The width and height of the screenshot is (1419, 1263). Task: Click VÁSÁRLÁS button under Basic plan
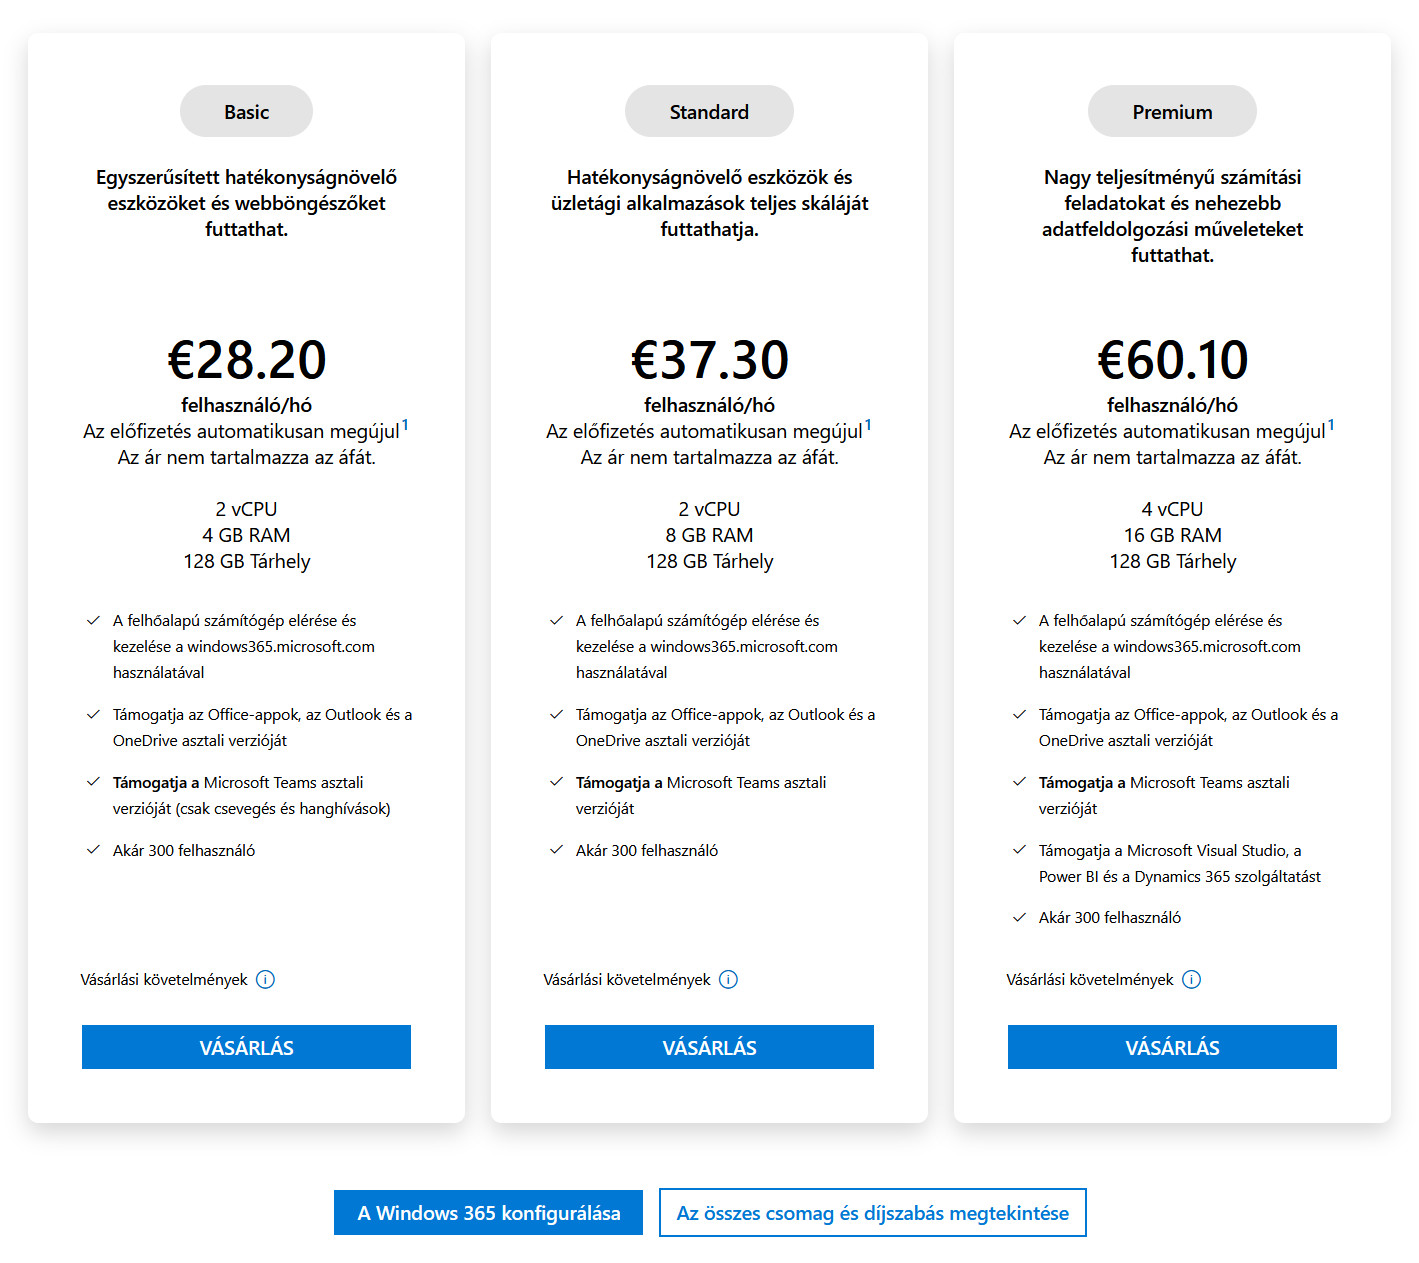(246, 1047)
